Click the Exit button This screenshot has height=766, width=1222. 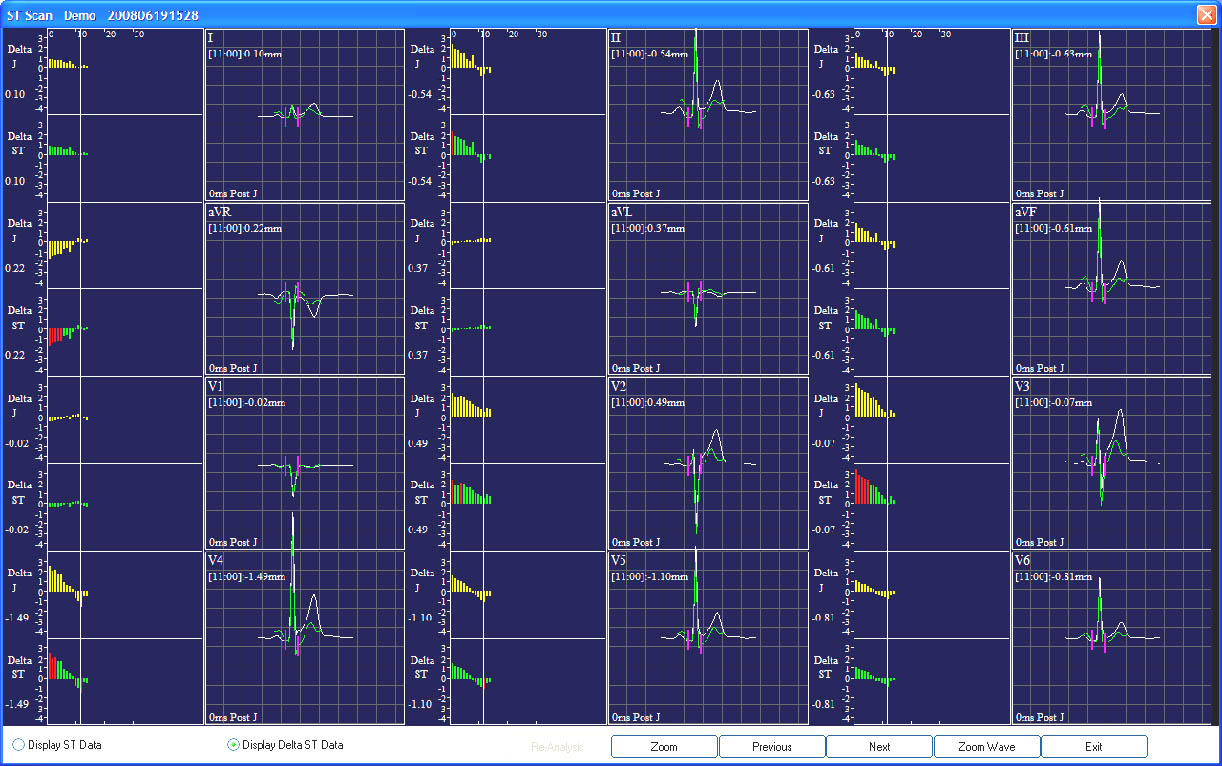(x=1094, y=747)
